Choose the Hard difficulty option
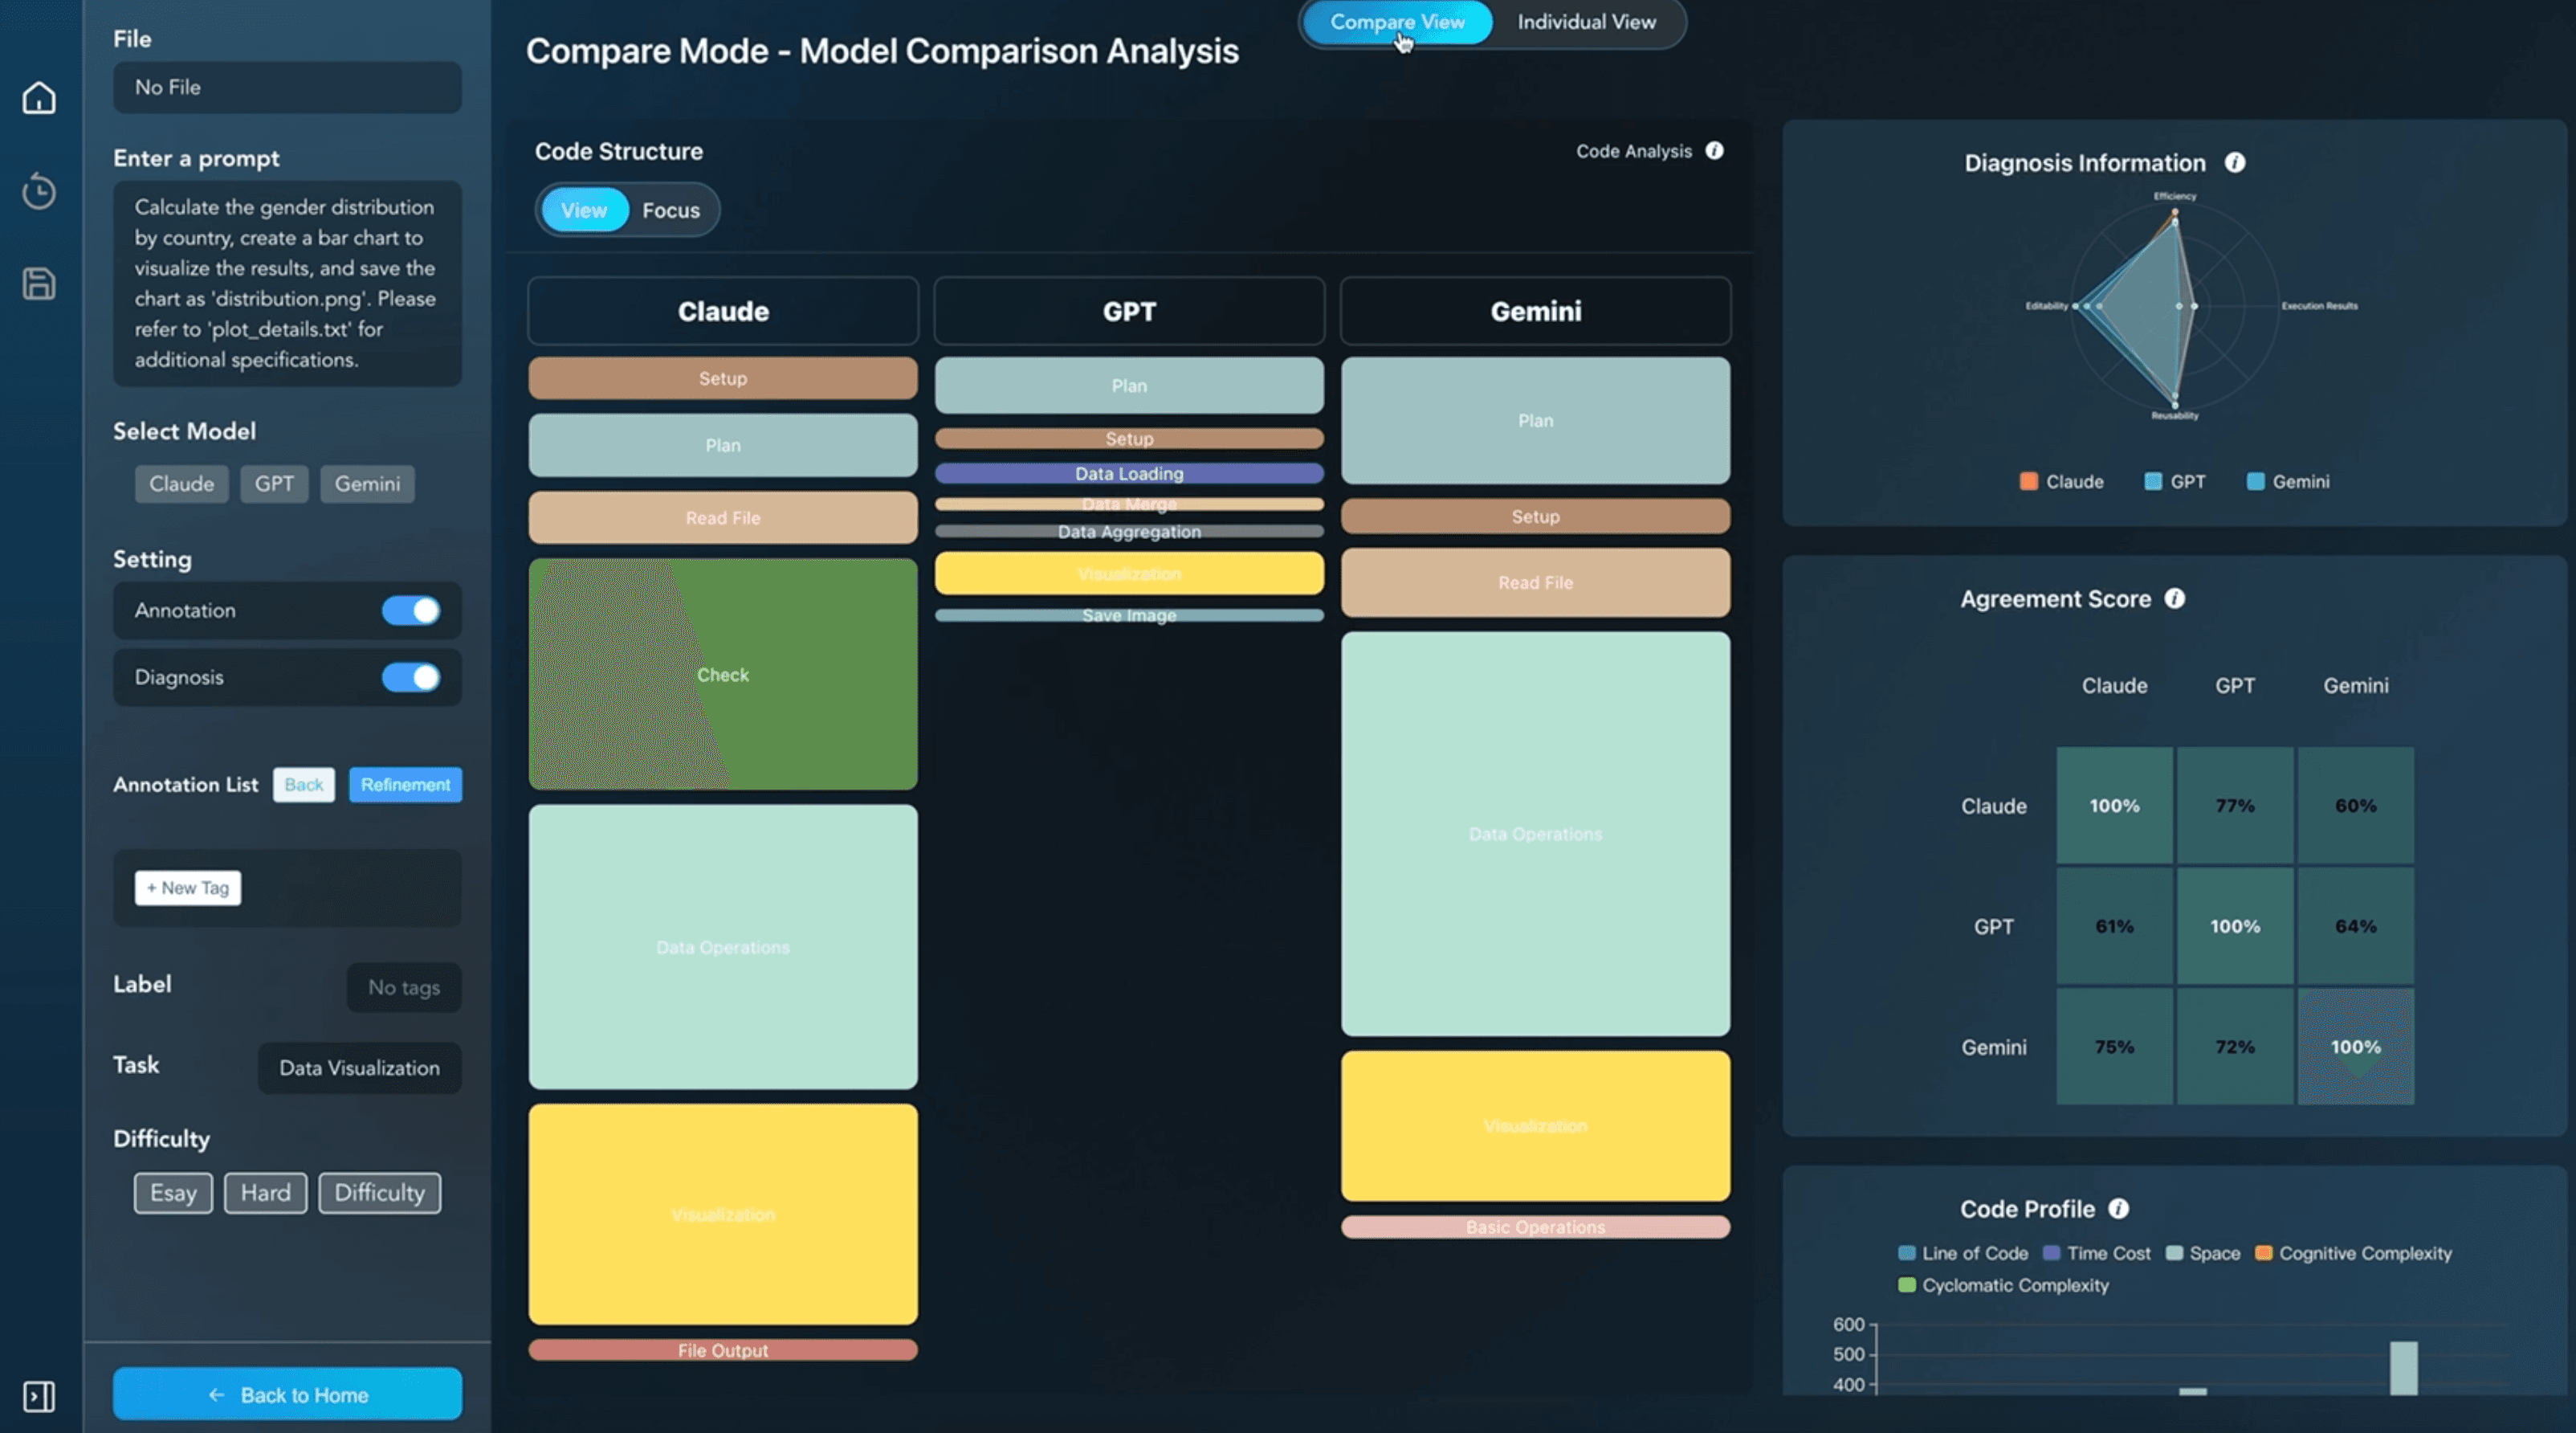The height and width of the screenshot is (1433, 2576). click(265, 1193)
